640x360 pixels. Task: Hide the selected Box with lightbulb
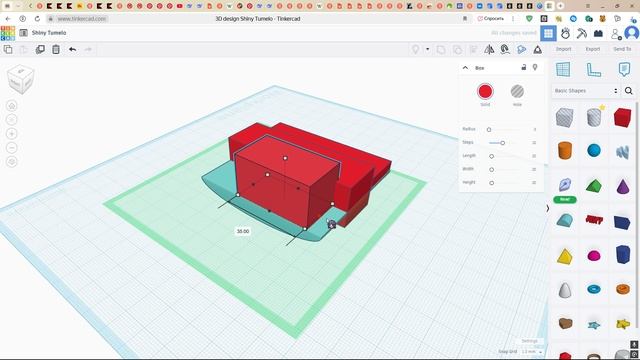(535, 67)
